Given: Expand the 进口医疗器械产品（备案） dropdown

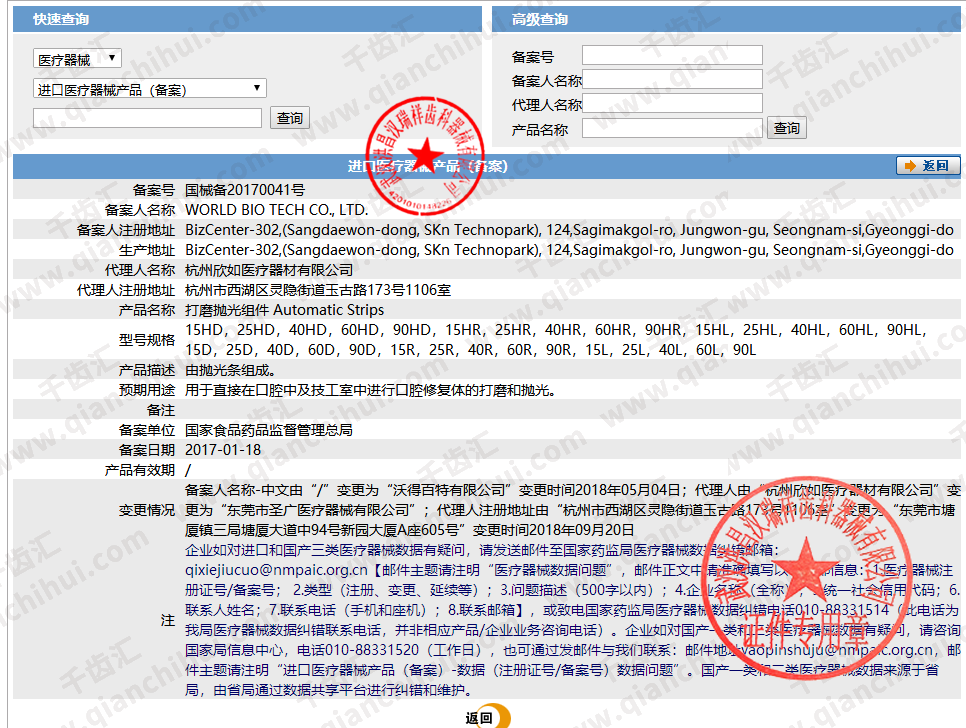Looking at the screenshot, I should click(149, 89).
